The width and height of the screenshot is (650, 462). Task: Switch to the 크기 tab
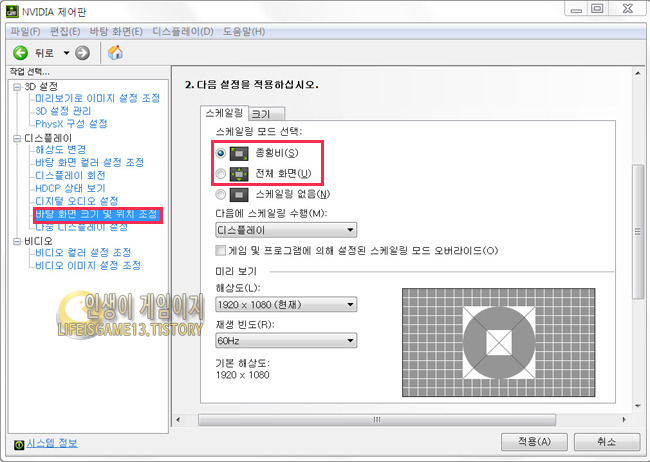(x=267, y=114)
